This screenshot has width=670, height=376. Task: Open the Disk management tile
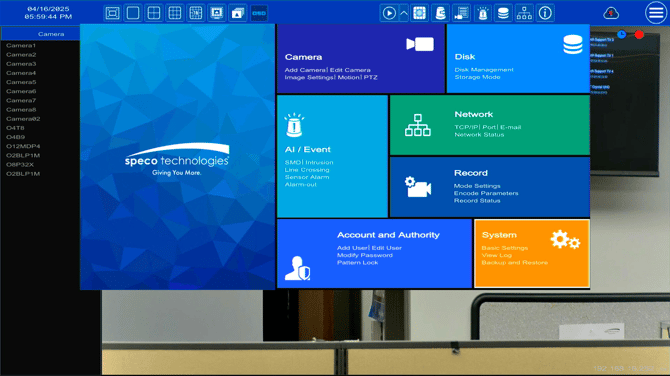[x=518, y=59]
